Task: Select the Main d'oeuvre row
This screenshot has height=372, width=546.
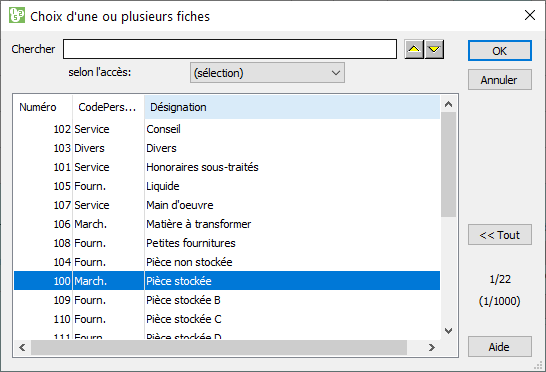Action: [x=227, y=205]
